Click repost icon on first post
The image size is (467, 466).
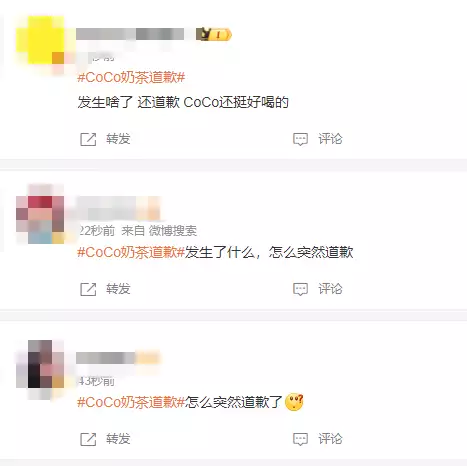[88, 139]
